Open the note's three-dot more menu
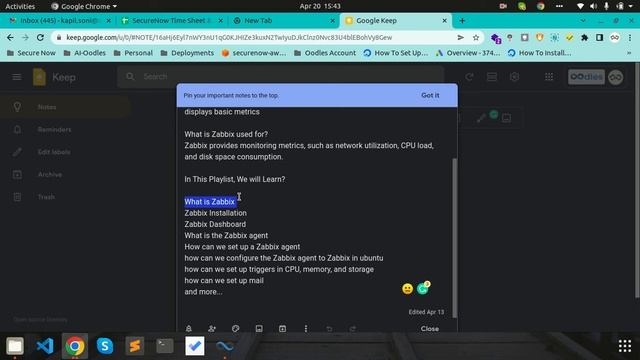Viewport: 640px width, 360px height. click(306, 329)
